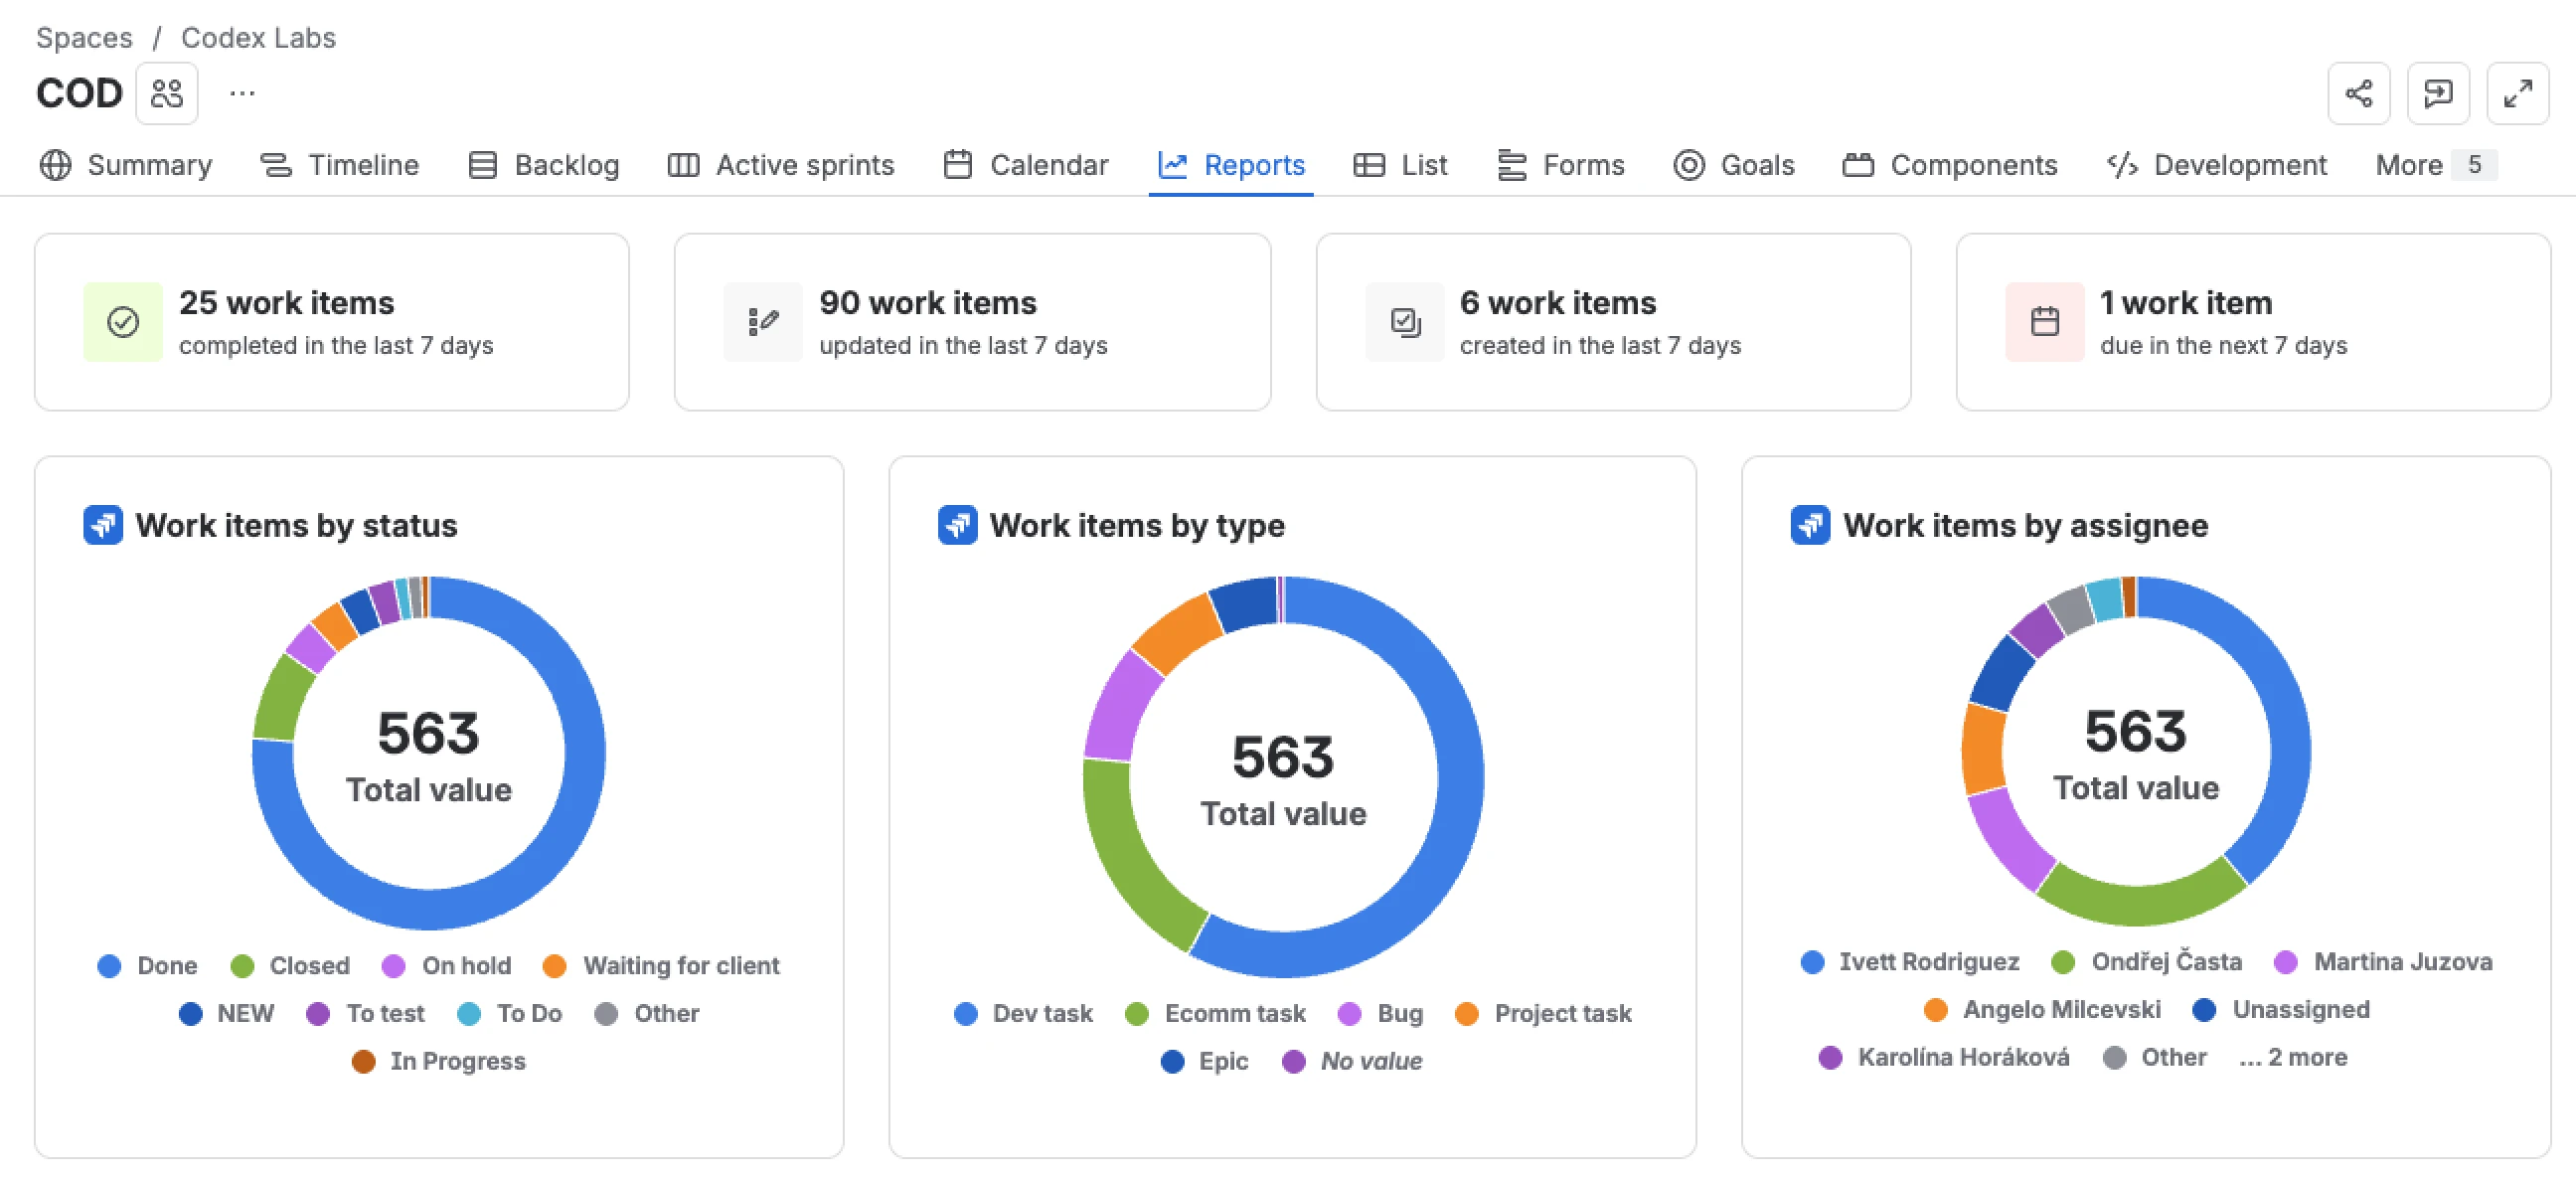
Task: Open the feedback icon button
Action: point(2438,94)
